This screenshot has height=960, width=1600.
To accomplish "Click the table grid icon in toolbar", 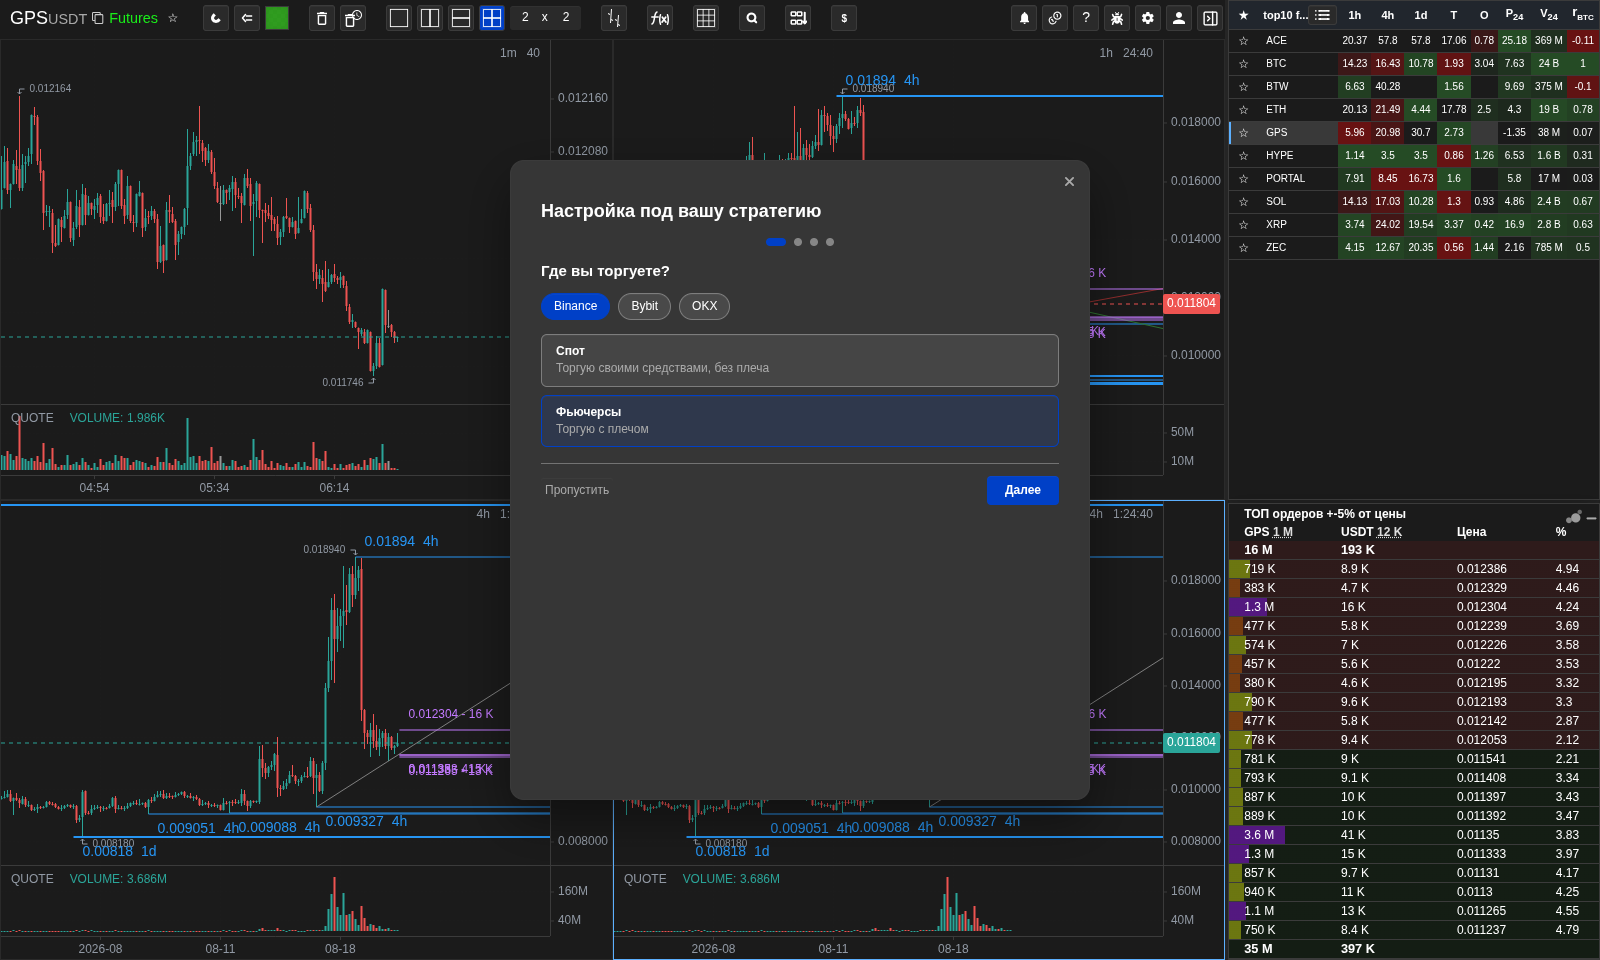I will (706, 18).
